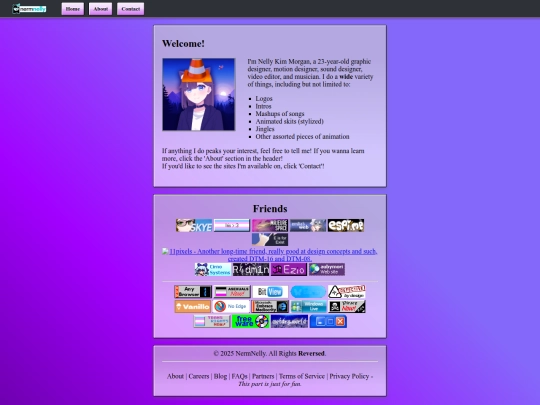
Task: Click the 'Logos' list item
Action: 264,98
